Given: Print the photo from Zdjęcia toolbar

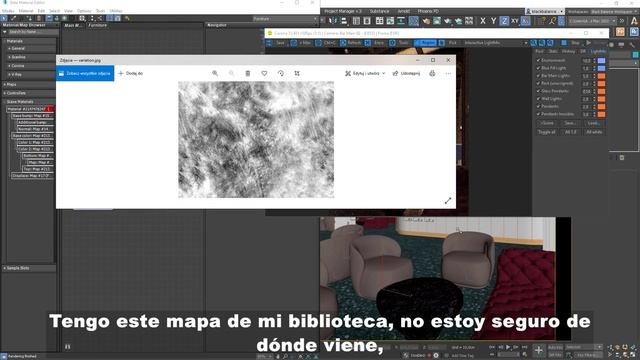Looking at the screenshot, I should (x=432, y=73).
